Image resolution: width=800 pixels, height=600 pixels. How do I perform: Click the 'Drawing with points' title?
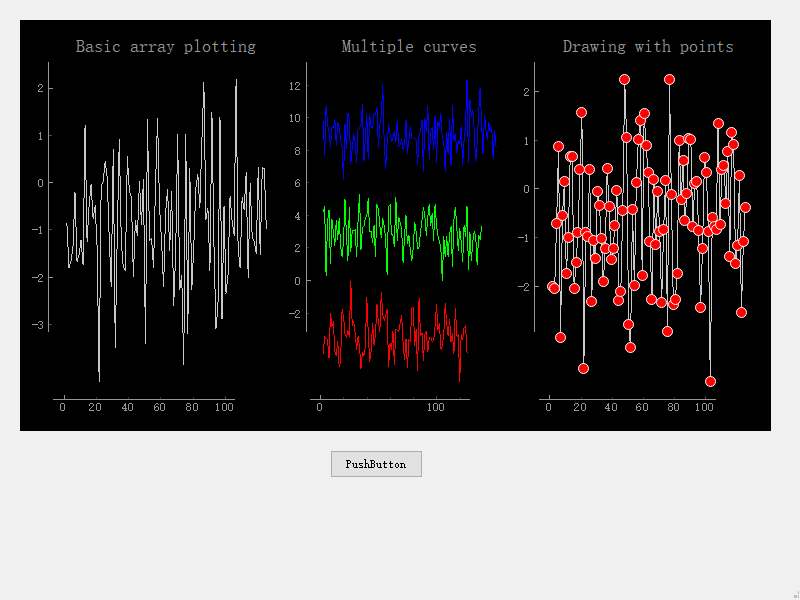pos(648,46)
